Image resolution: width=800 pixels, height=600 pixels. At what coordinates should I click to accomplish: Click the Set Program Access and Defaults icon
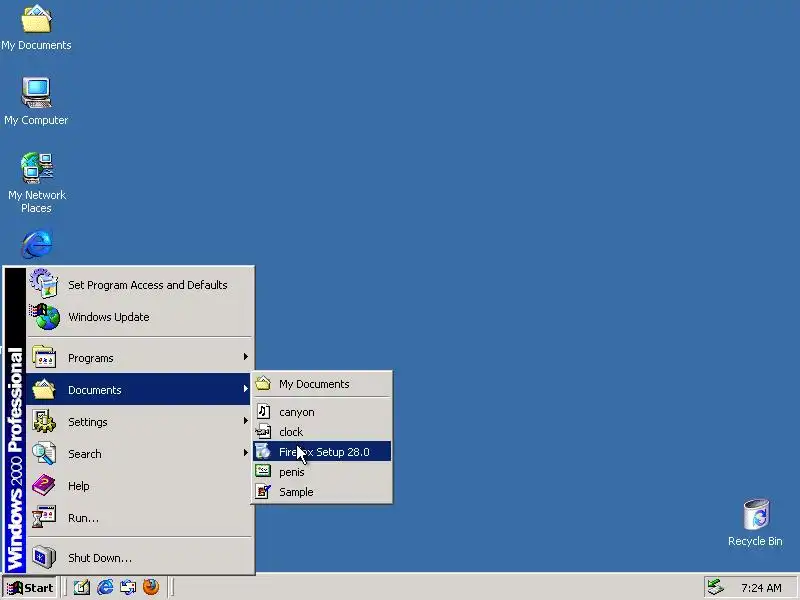pos(44,284)
